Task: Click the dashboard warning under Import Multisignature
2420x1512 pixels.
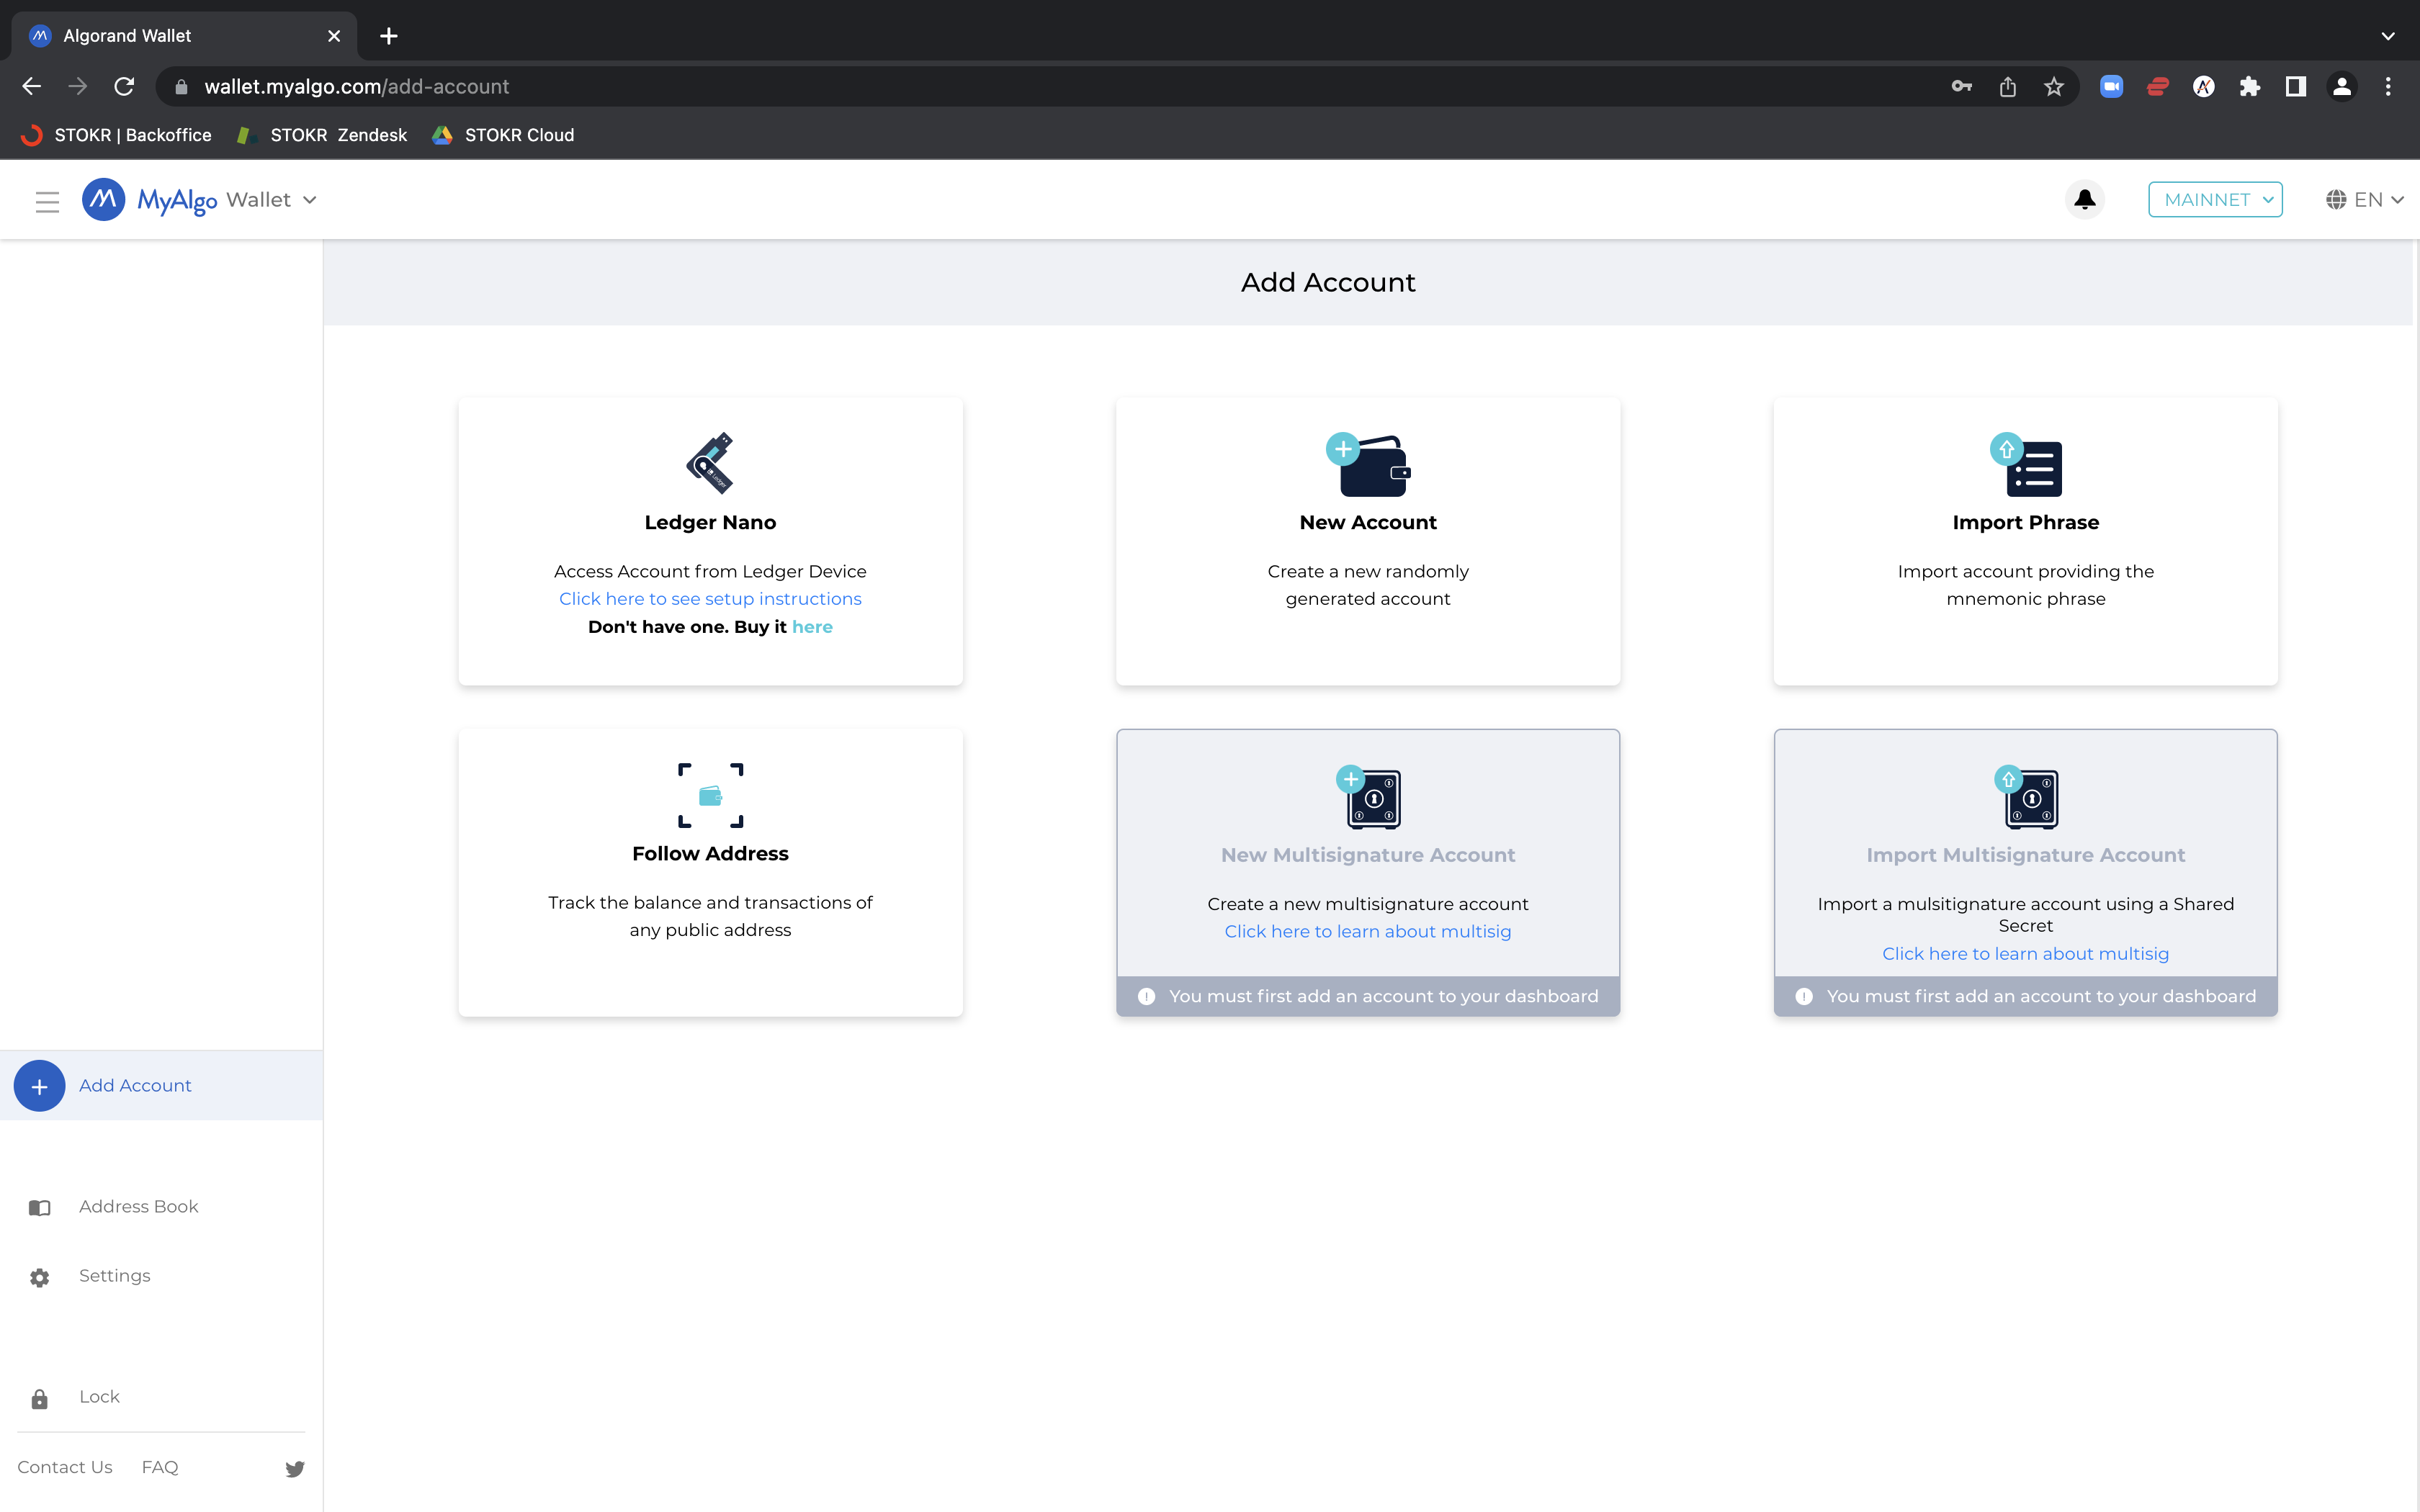Action: pyautogui.click(x=2025, y=997)
